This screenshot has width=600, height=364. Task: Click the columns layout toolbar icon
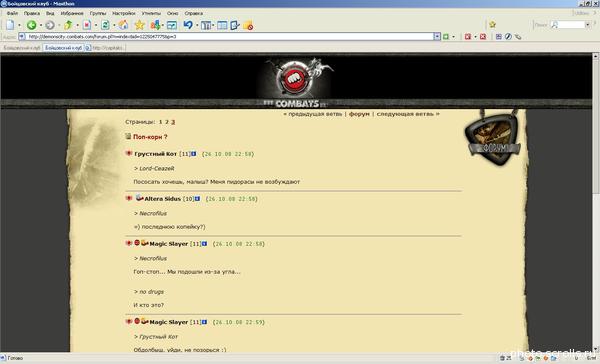pos(206,25)
